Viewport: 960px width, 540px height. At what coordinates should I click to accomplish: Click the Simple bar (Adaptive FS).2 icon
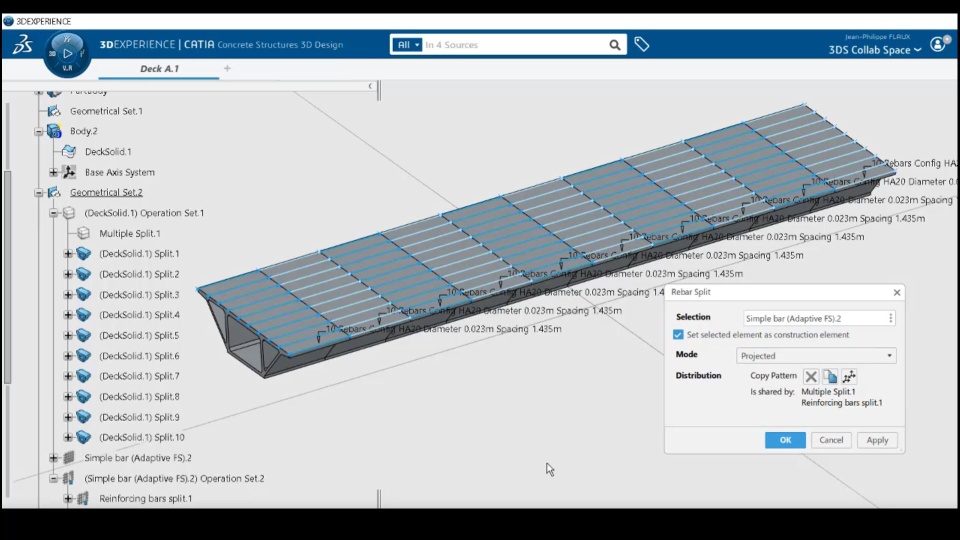pyautogui.click(x=69, y=457)
